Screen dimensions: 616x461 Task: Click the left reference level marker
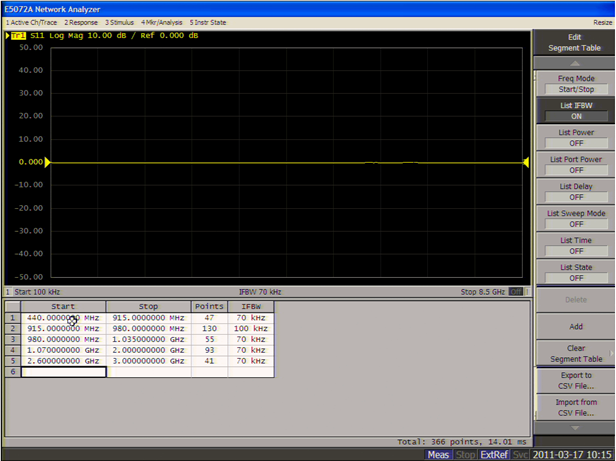pyautogui.click(x=47, y=162)
